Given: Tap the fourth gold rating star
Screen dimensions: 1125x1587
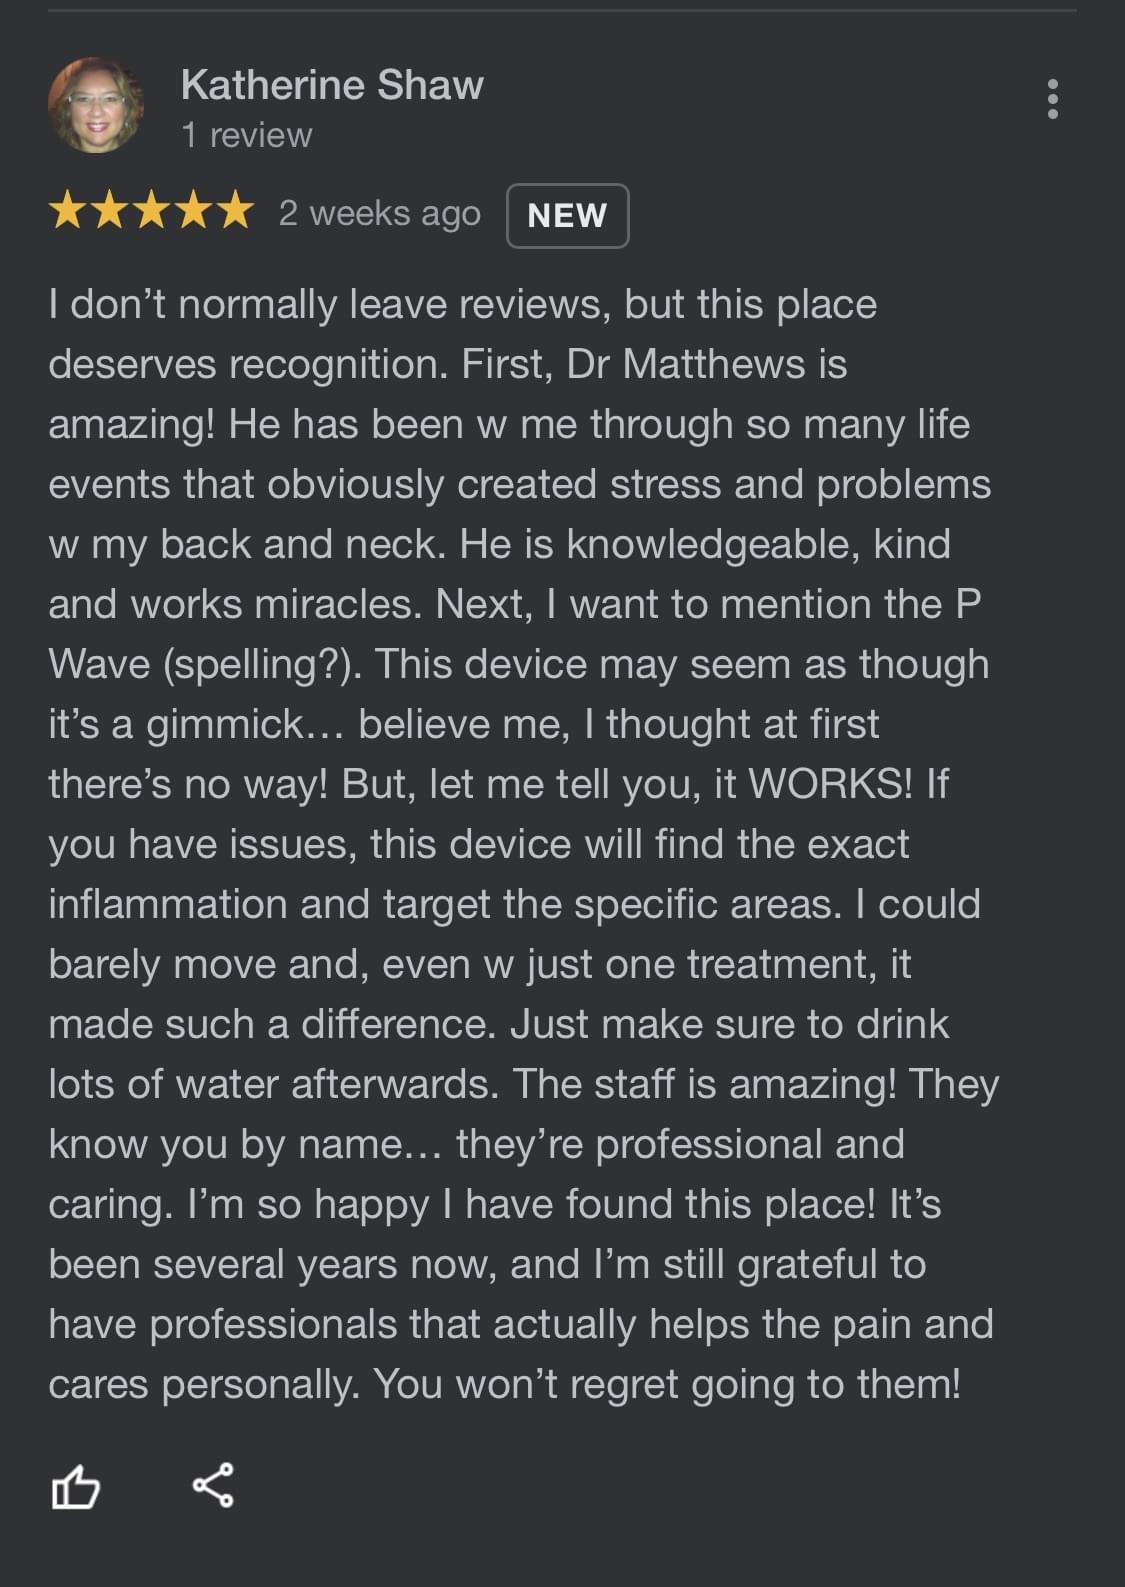Looking at the screenshot, I should (x=193, y=212).
